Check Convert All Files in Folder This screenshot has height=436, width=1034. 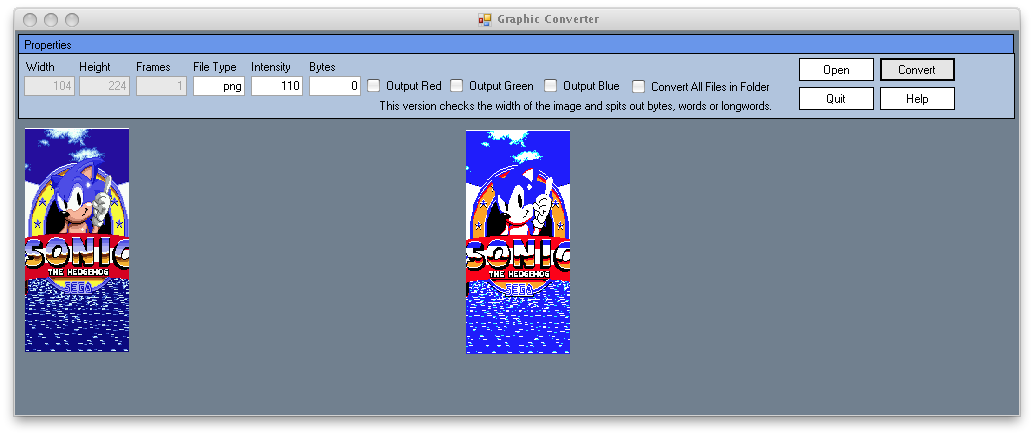pyautogui.click(x=638, y=86)
